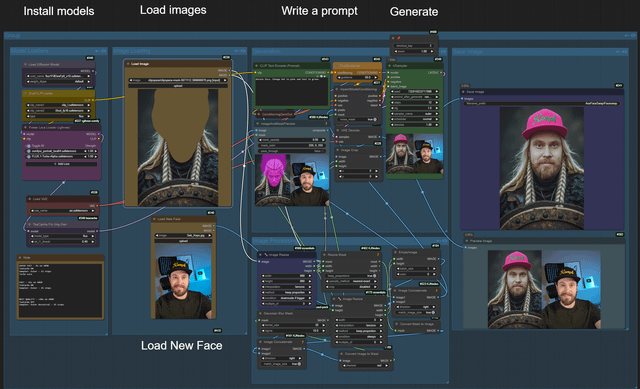Screen dimensions: 640x389
Task: Collapse the EmptyImage node via its title dot
Action: coord(396,252)
